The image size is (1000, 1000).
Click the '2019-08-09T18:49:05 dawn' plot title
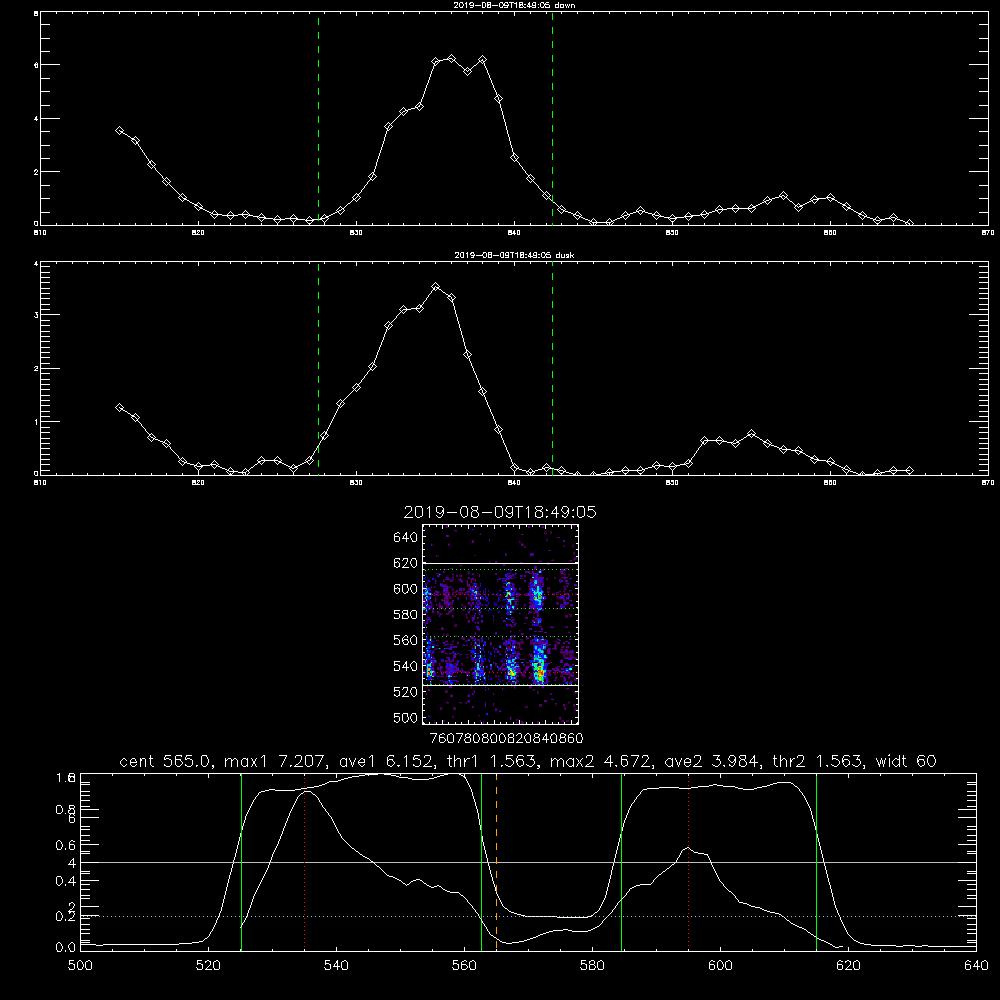coord(514,5)
